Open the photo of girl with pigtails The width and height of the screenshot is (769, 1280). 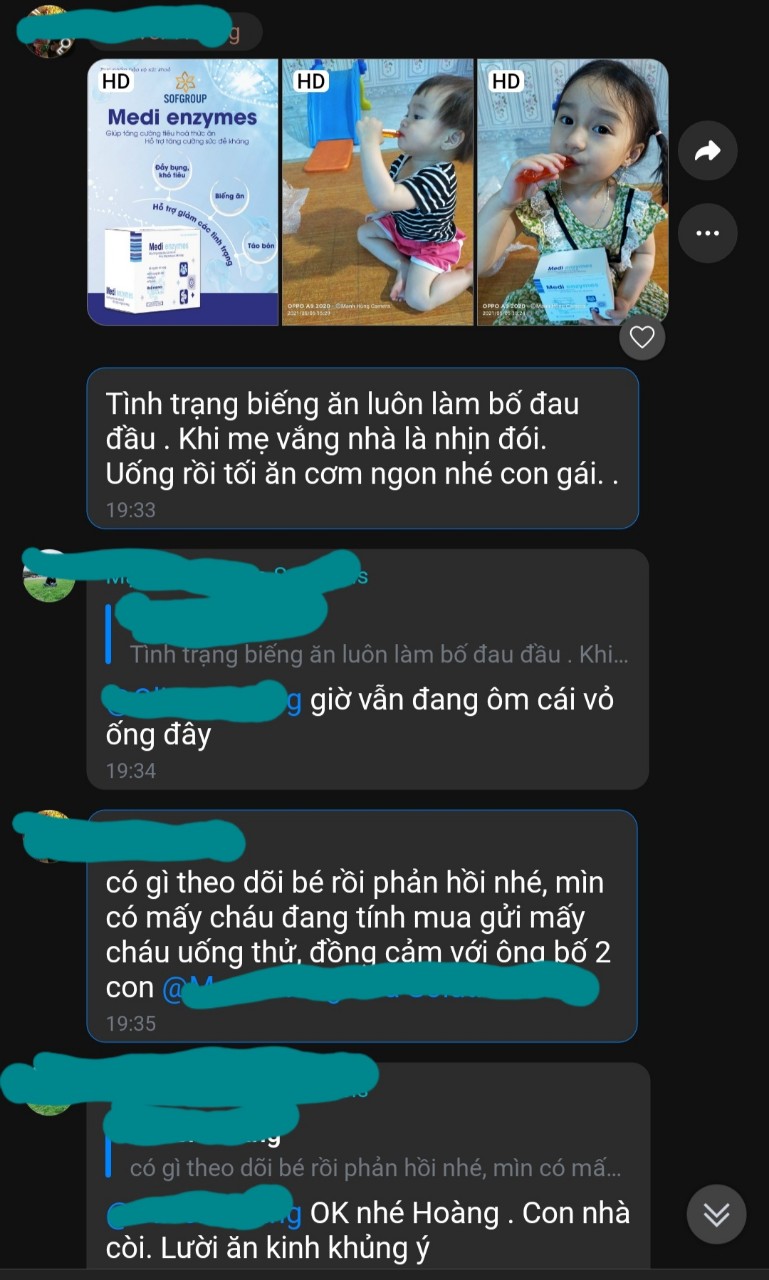pyautogui.click(x=573, y=192)
